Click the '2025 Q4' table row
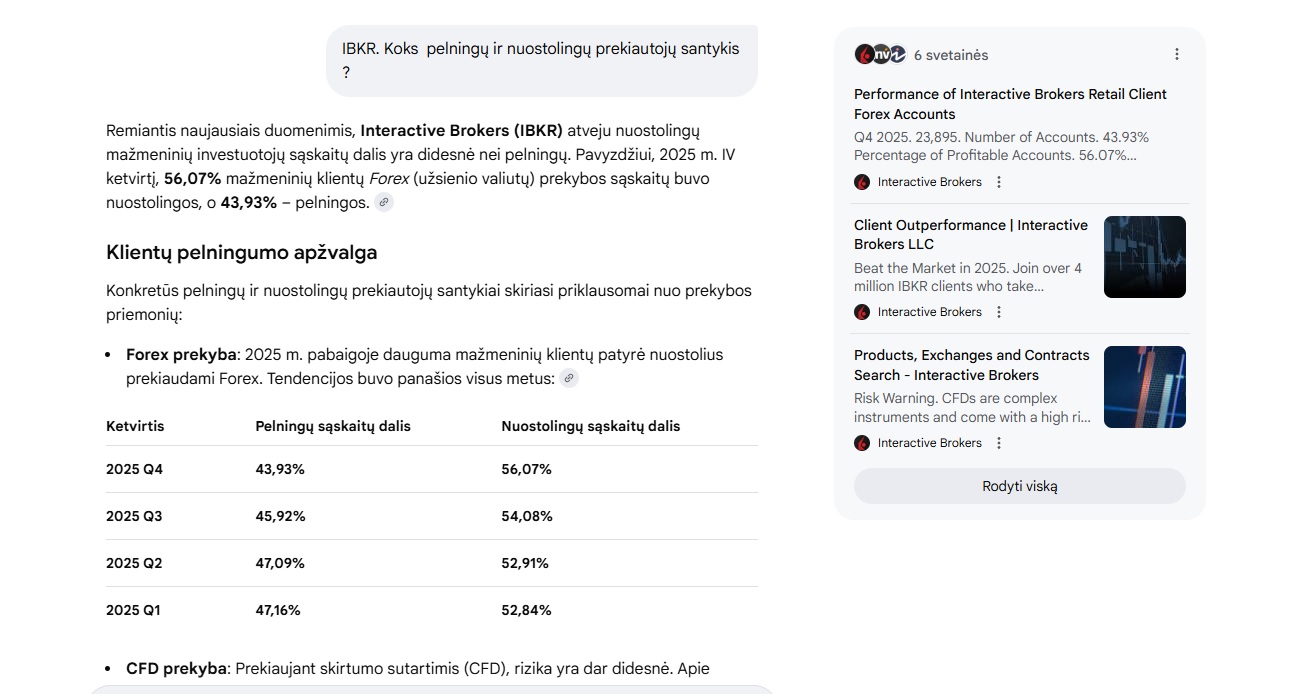Viewport: 1305px width, 694px height. (432, 469)
